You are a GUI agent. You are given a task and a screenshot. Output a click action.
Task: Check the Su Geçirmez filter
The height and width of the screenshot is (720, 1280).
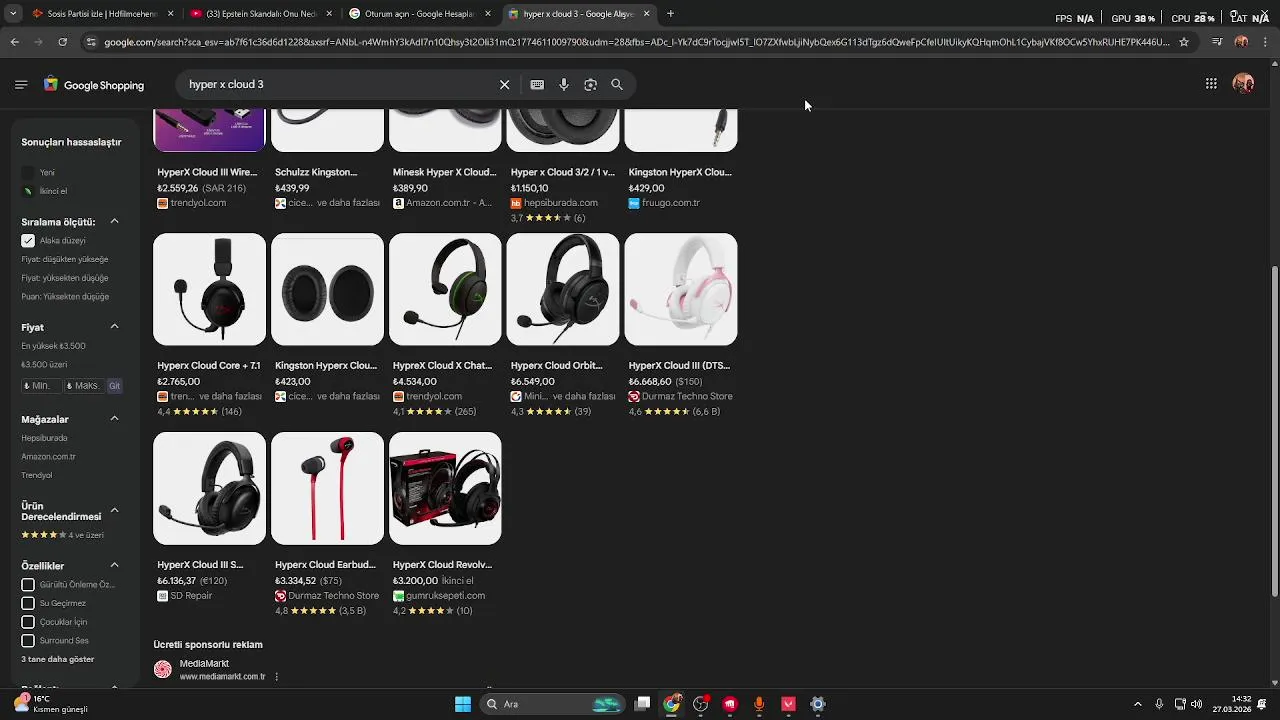point(28,604)
